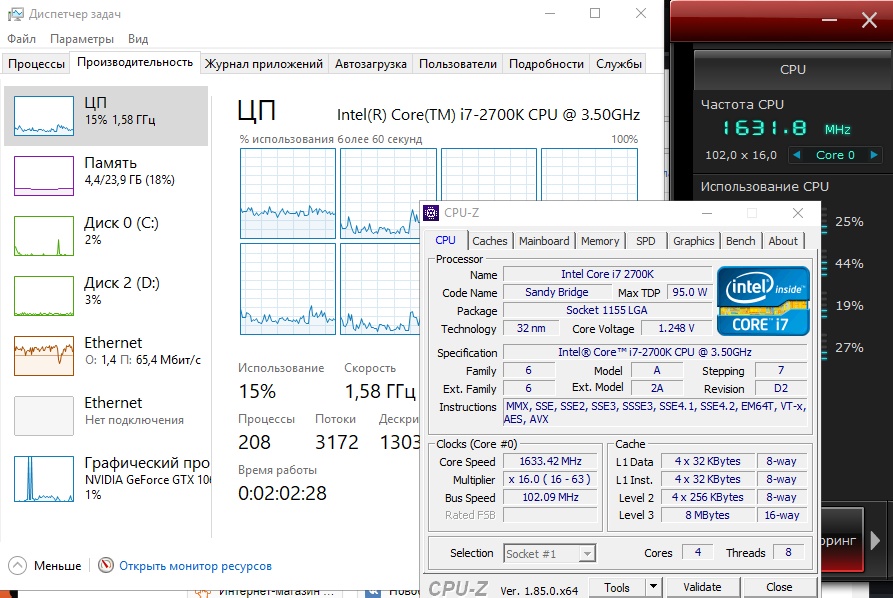
Task: Open the Bench tab in CPU-Z
Action: [740, 241]
